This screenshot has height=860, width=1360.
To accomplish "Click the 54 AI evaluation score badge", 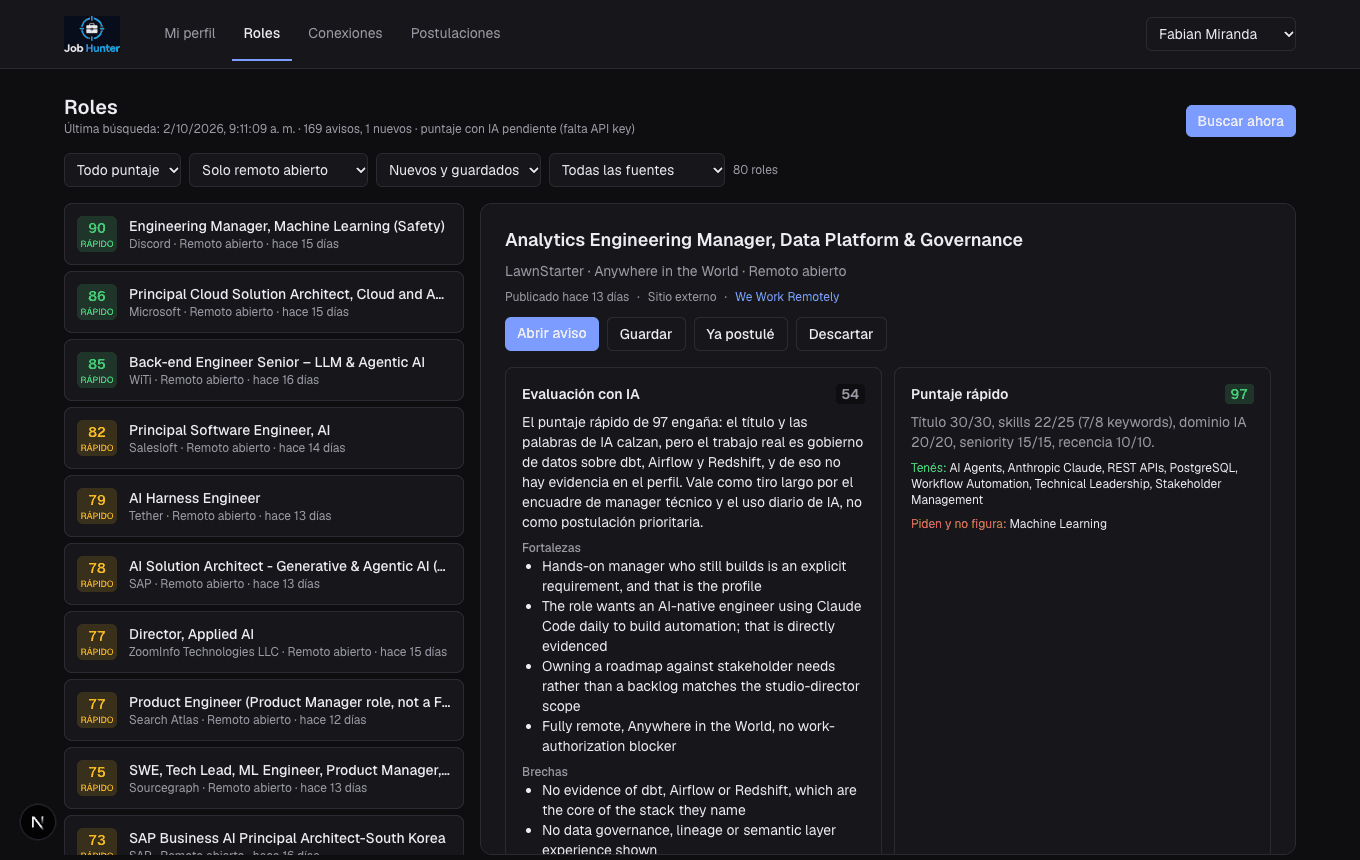I will 850,394.
